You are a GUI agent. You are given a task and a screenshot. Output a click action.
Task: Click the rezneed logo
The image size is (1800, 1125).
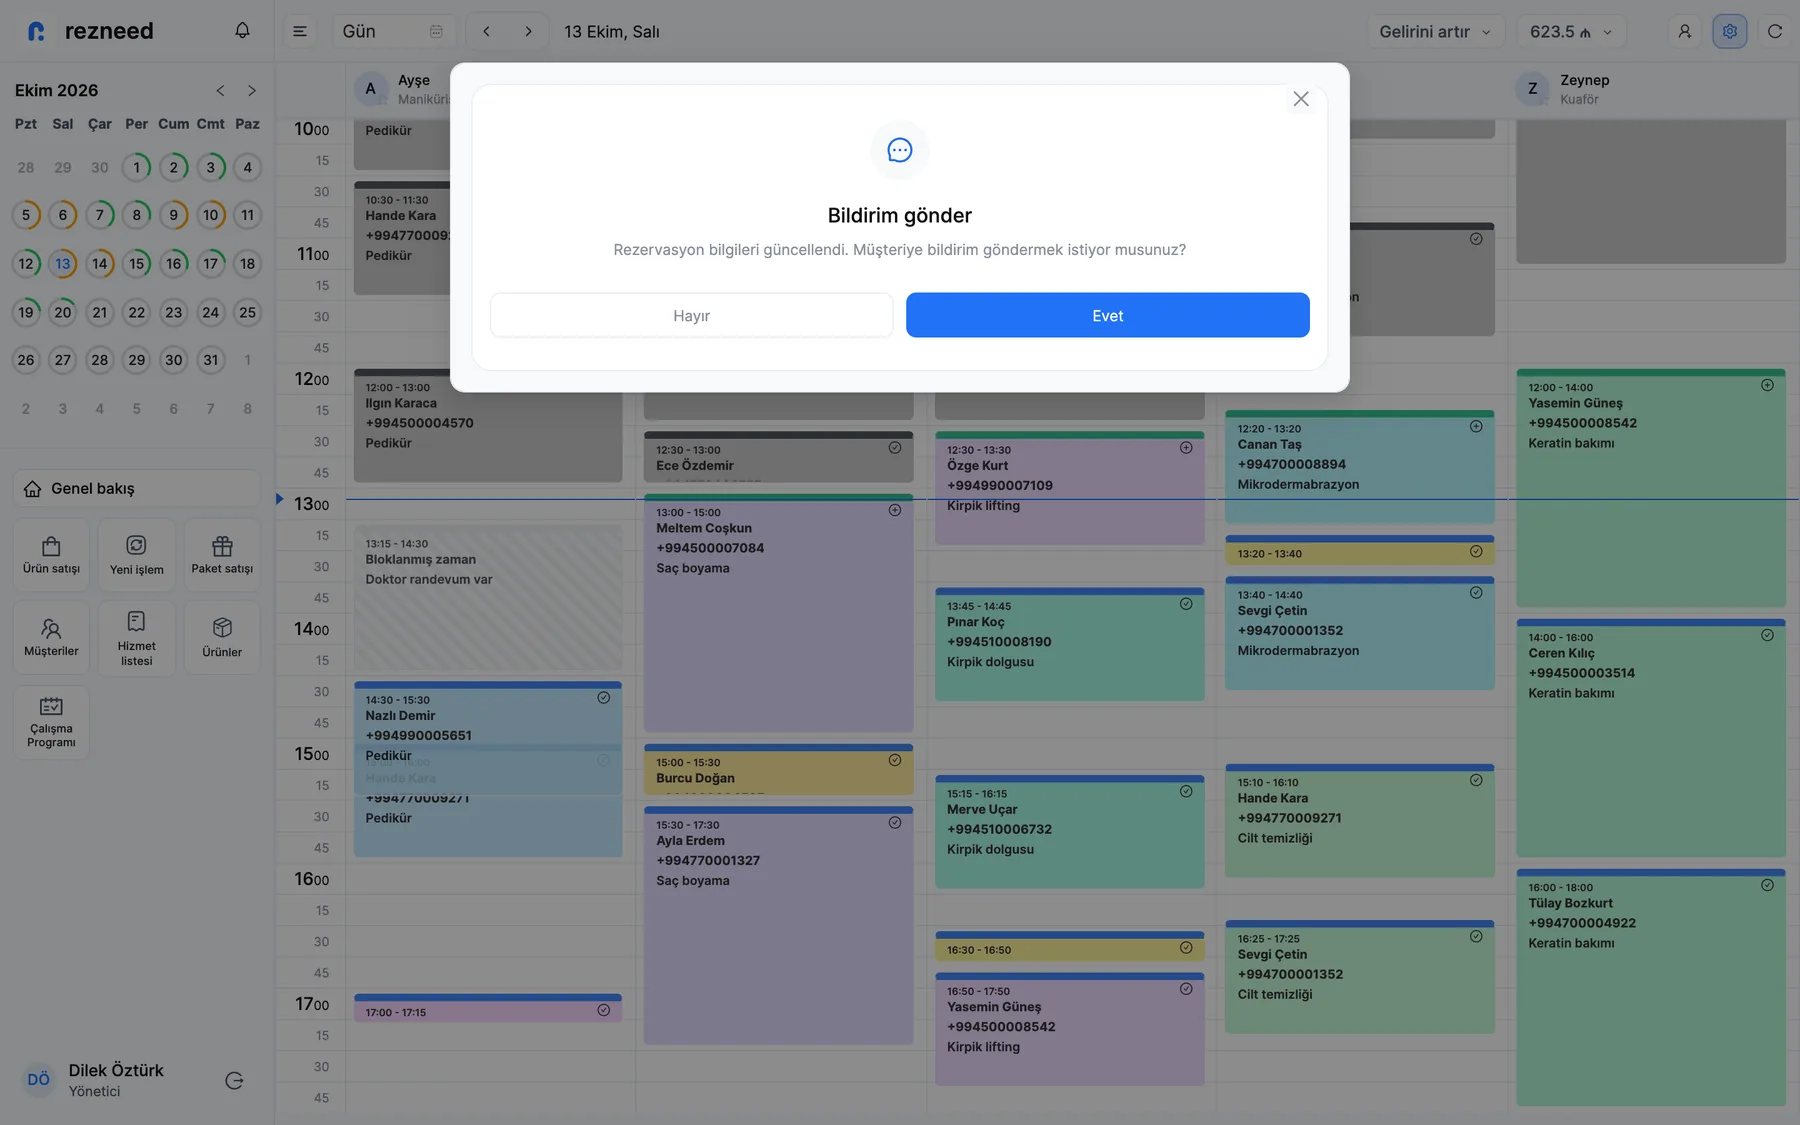tap(91, 31)
